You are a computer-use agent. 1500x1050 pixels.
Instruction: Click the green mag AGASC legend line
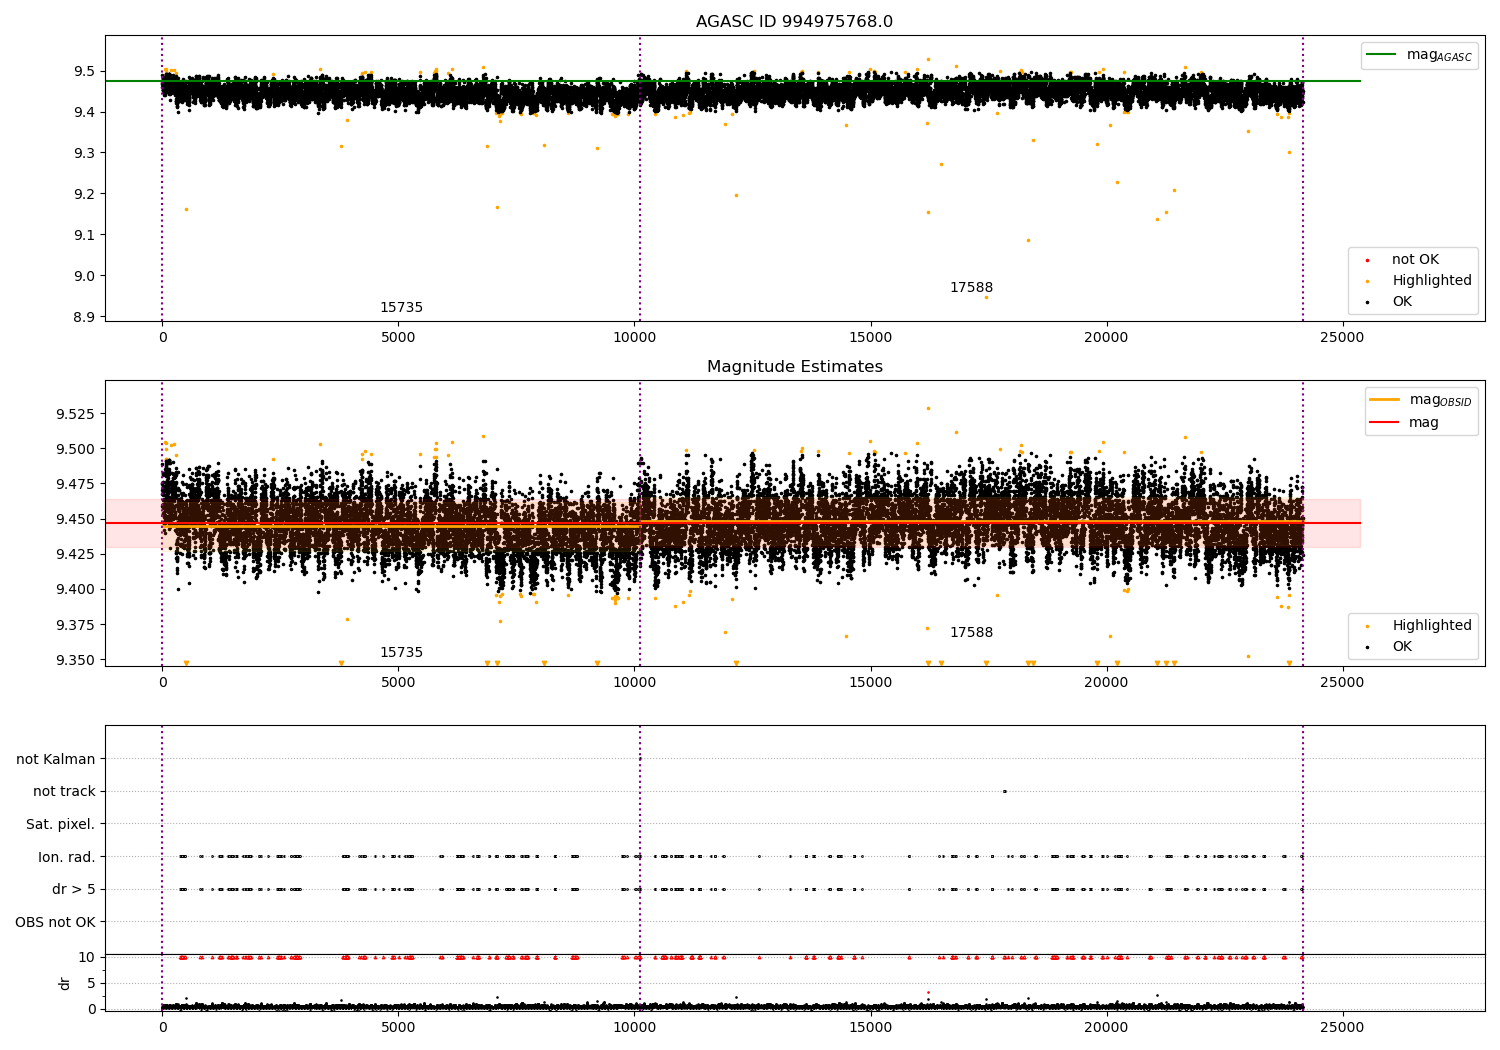(1382, 55)
